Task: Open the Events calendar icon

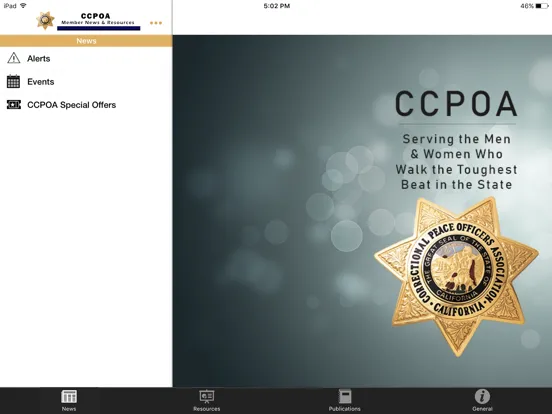Action: (13, 81)
